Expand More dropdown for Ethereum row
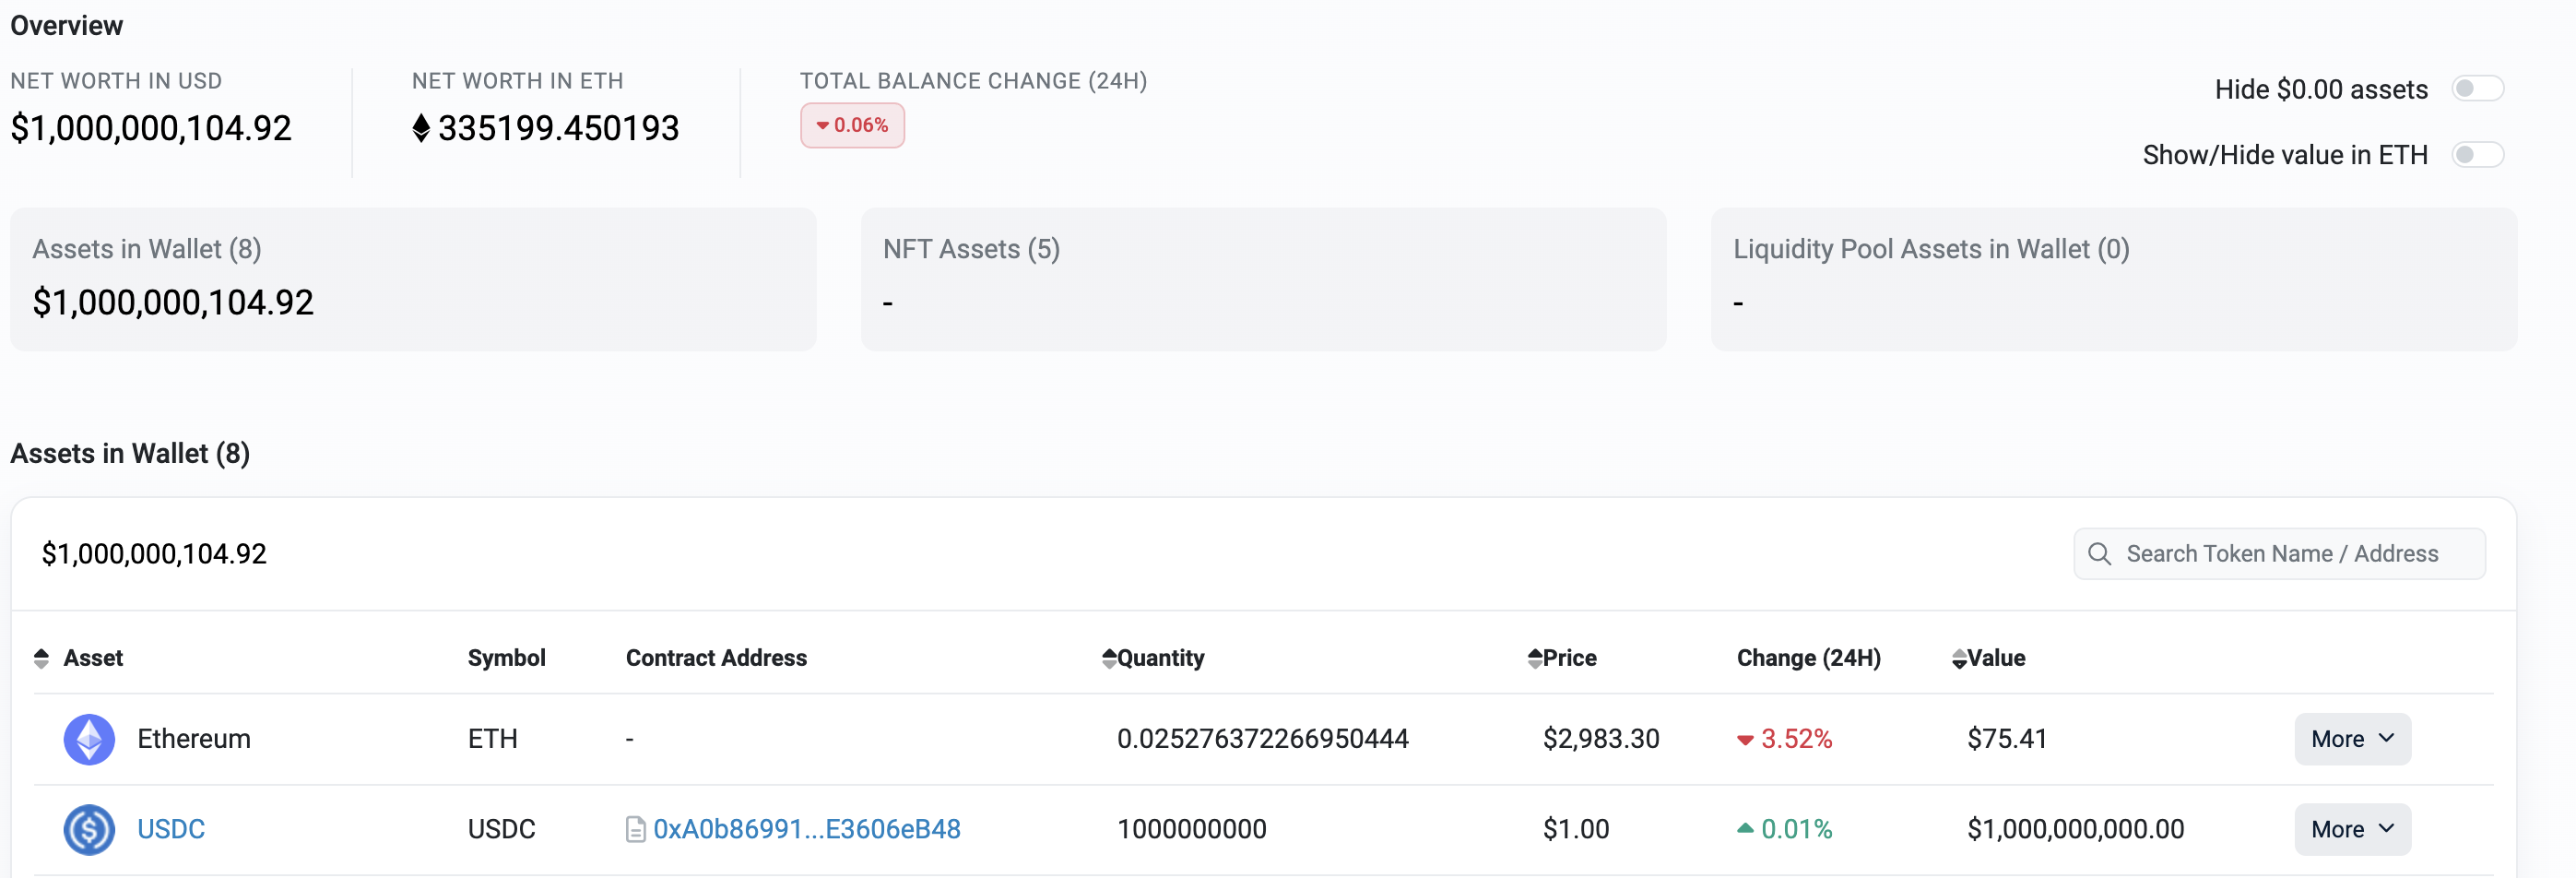 2352,739
